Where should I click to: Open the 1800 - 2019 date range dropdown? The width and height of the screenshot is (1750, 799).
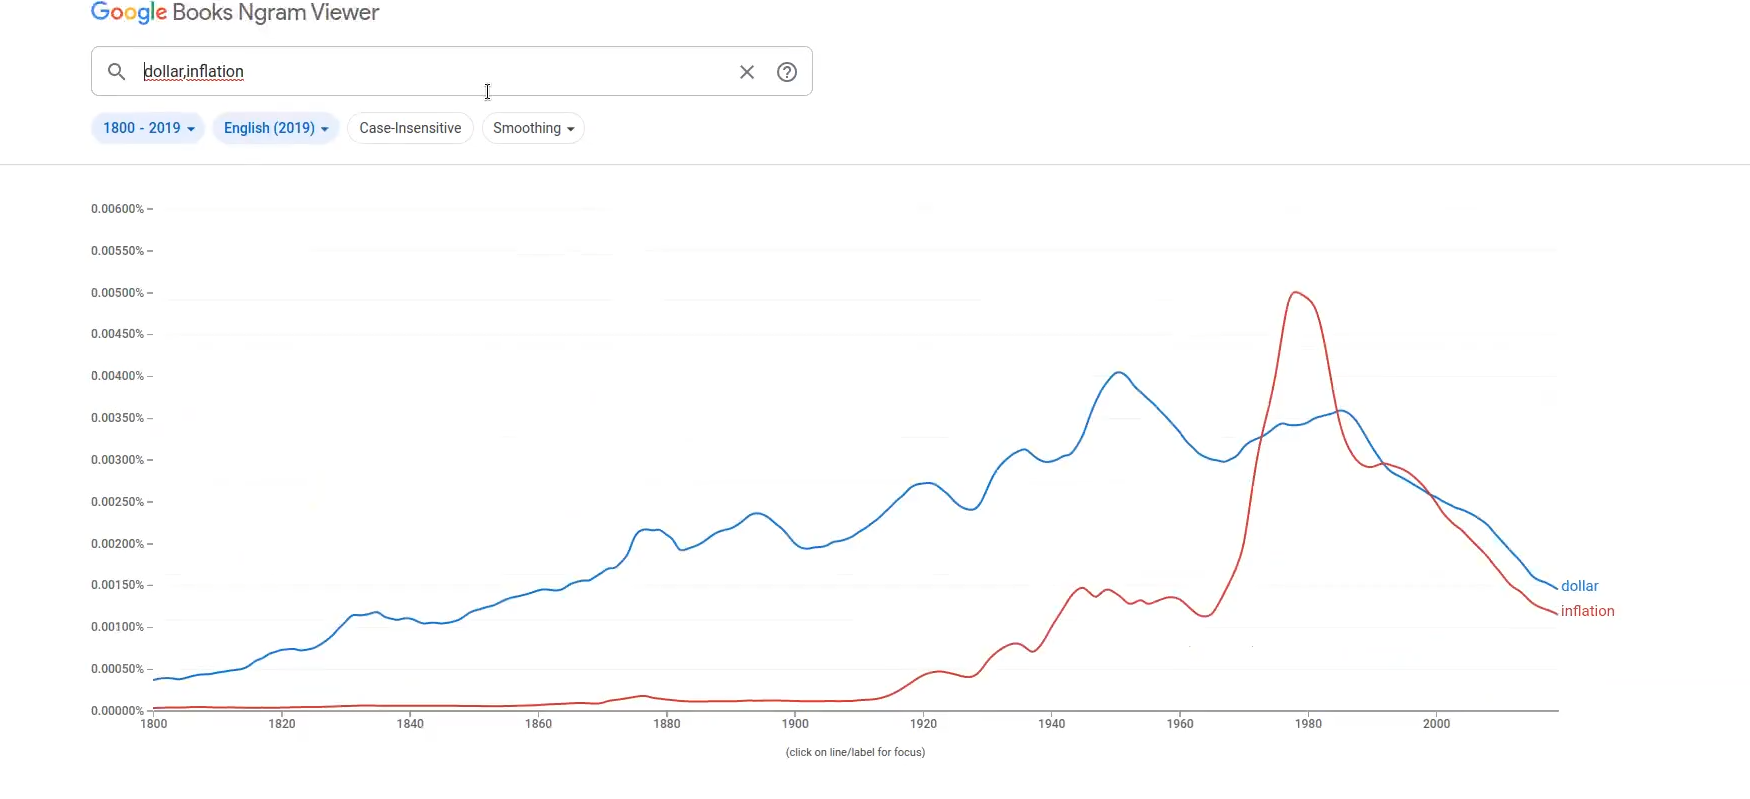point(148,128)
